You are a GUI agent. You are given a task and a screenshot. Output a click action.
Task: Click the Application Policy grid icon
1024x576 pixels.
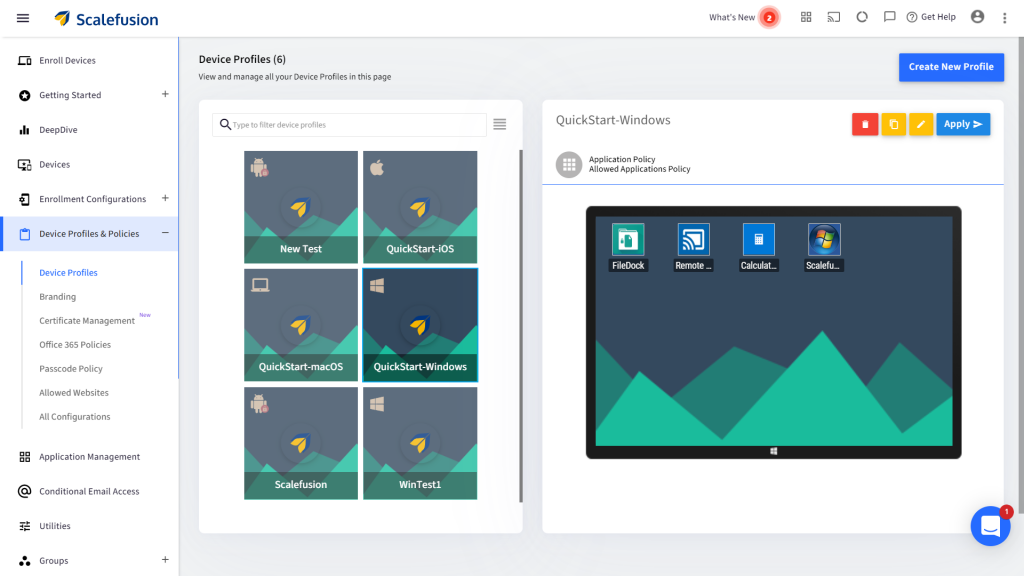[569, 165]
